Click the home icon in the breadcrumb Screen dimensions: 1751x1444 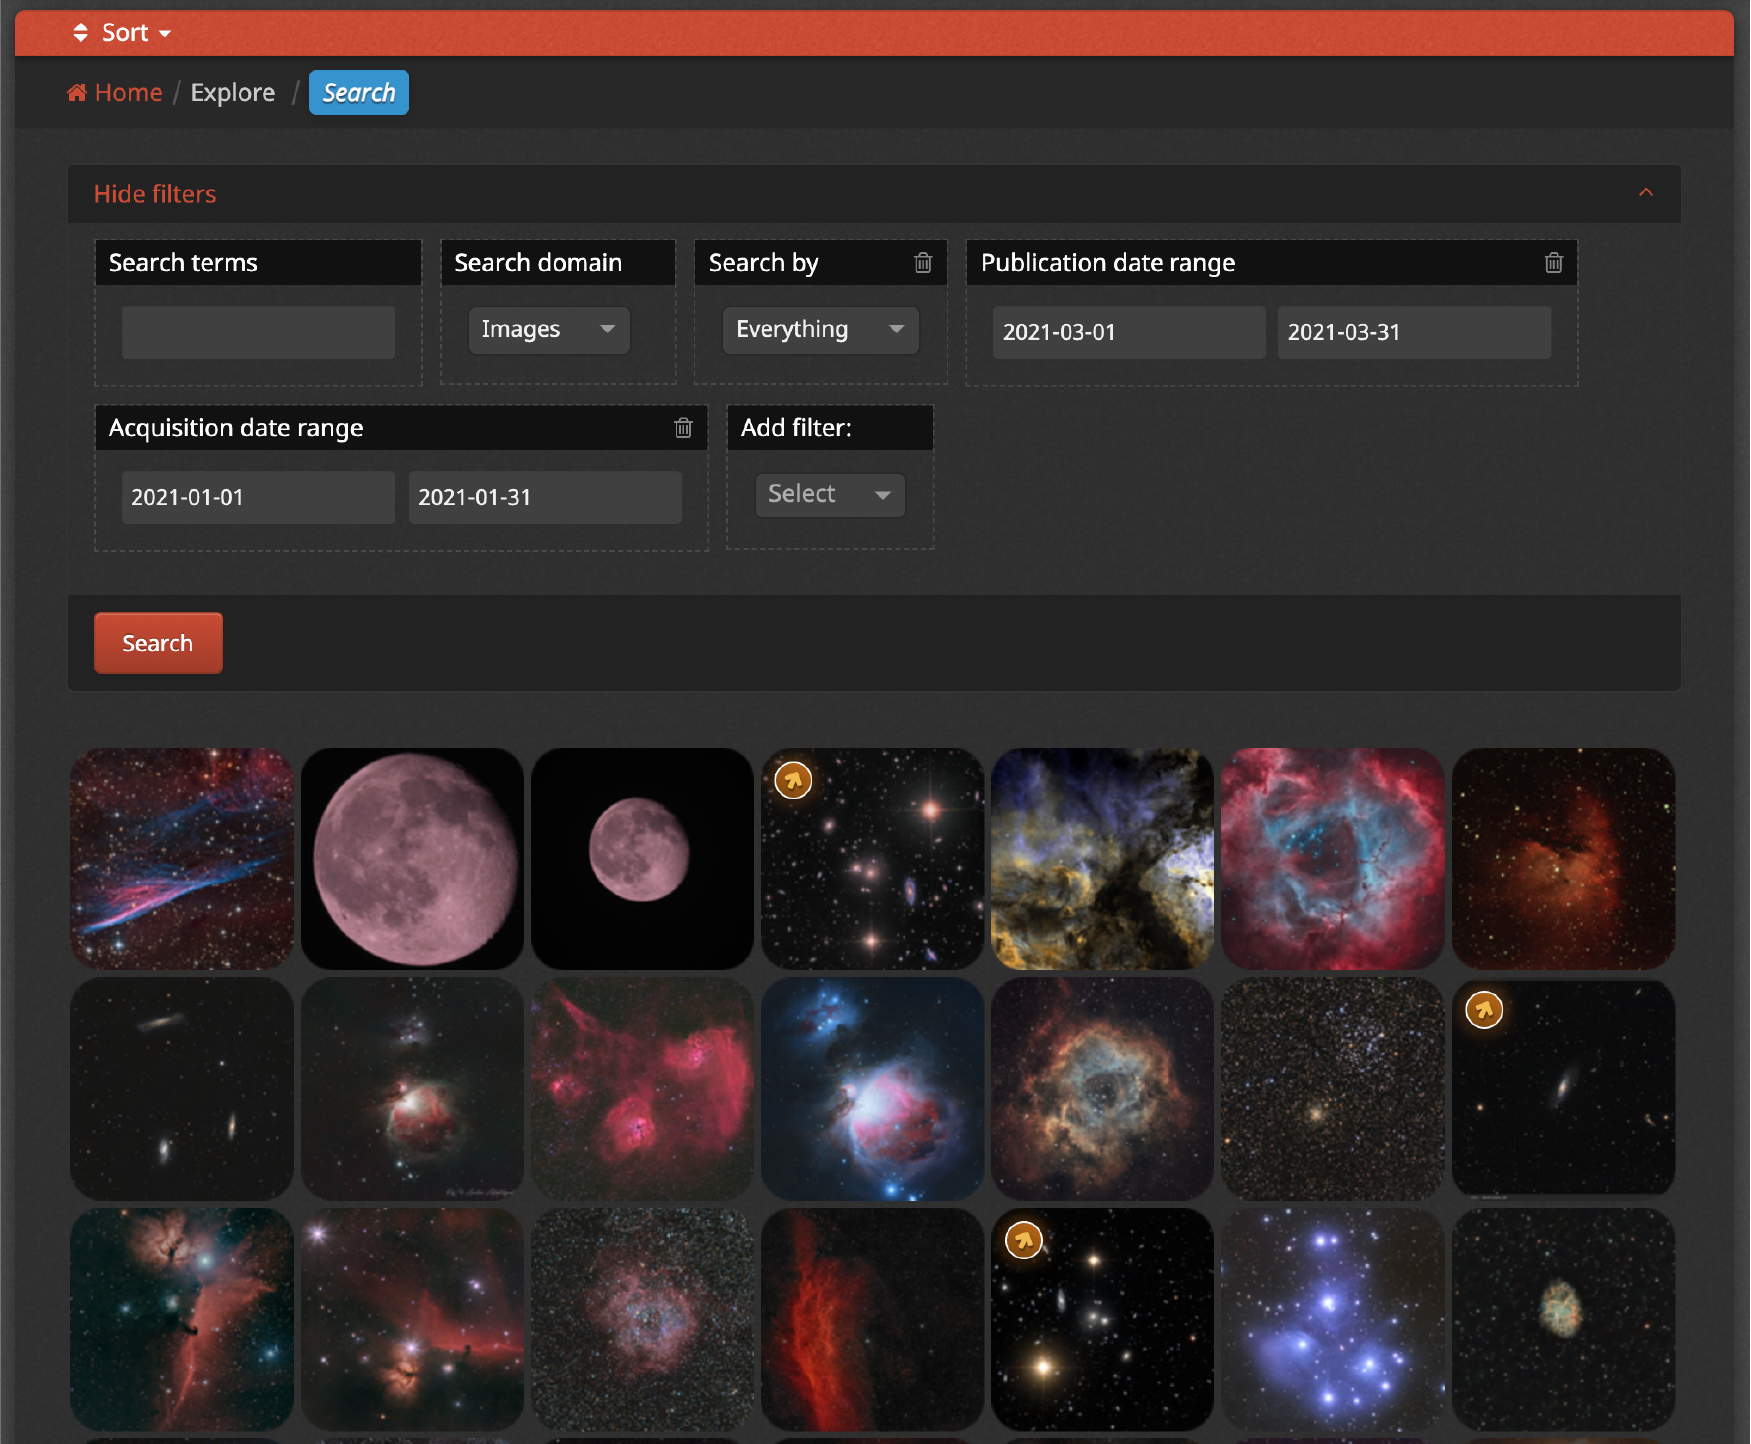tap(77, 91)
